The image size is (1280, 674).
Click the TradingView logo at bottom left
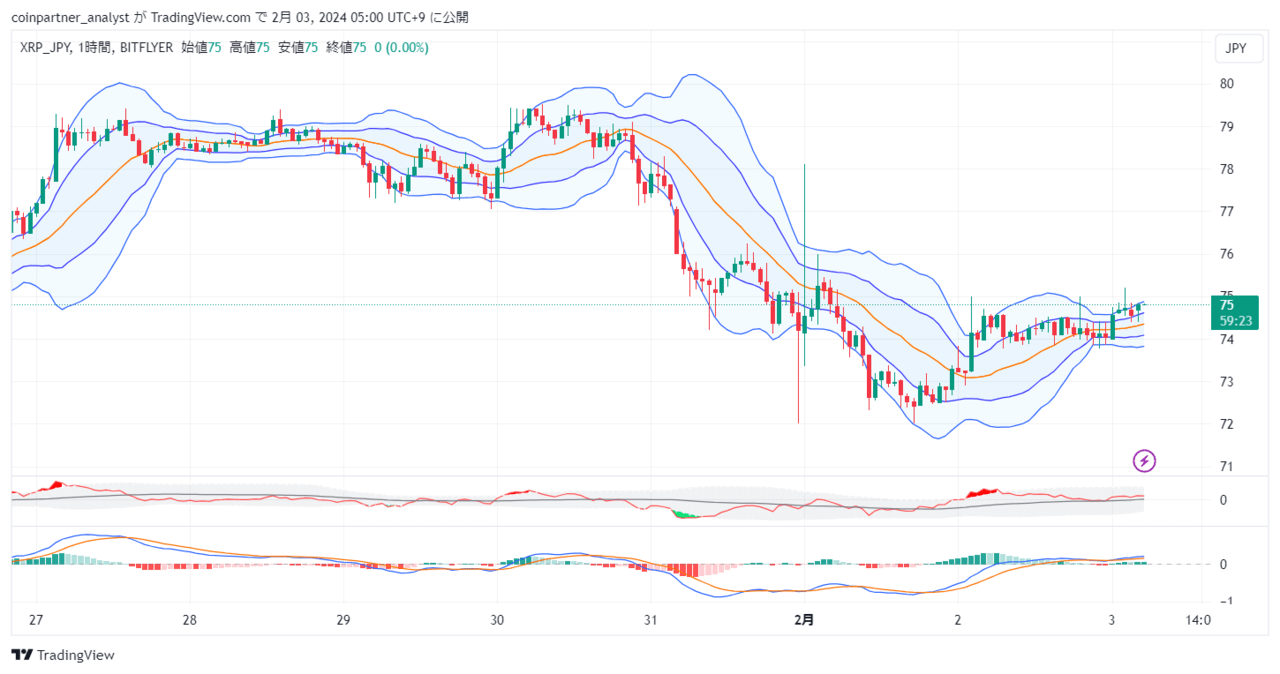[x=63, y=655]
